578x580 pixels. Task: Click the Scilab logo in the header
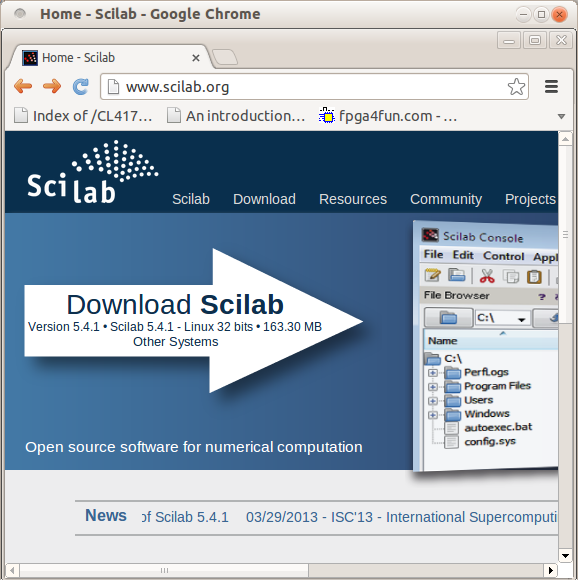pyautogui.click(x=92, y=172)
